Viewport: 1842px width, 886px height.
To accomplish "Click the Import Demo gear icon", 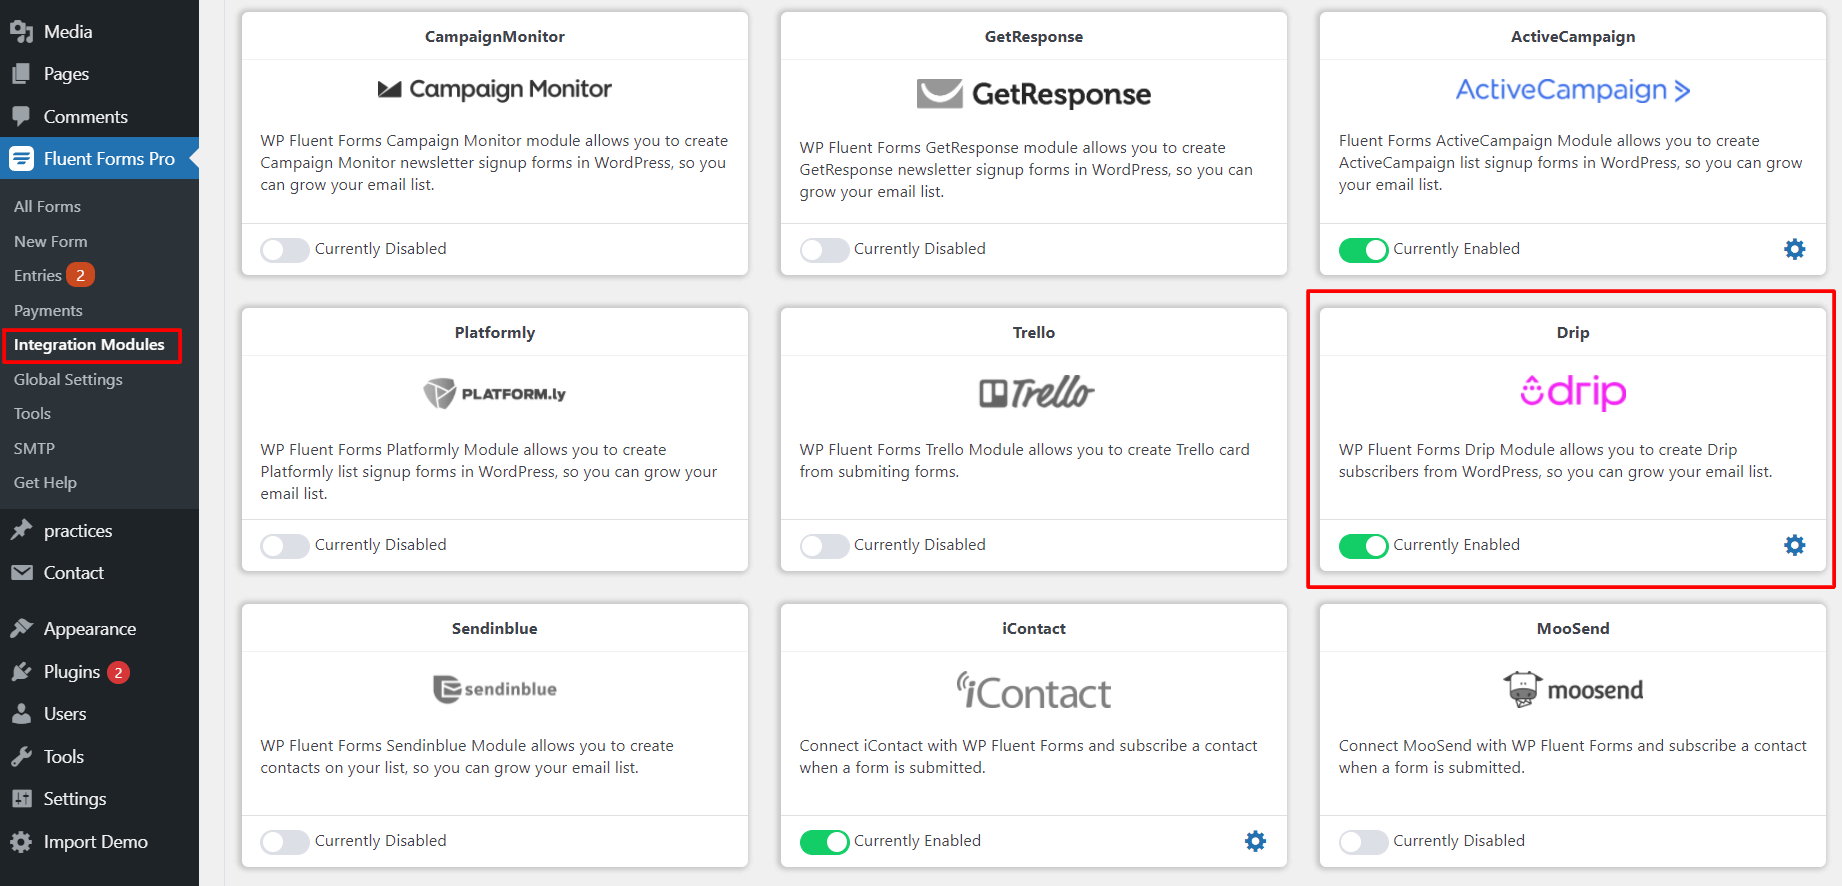I will (x=21, y=842).
